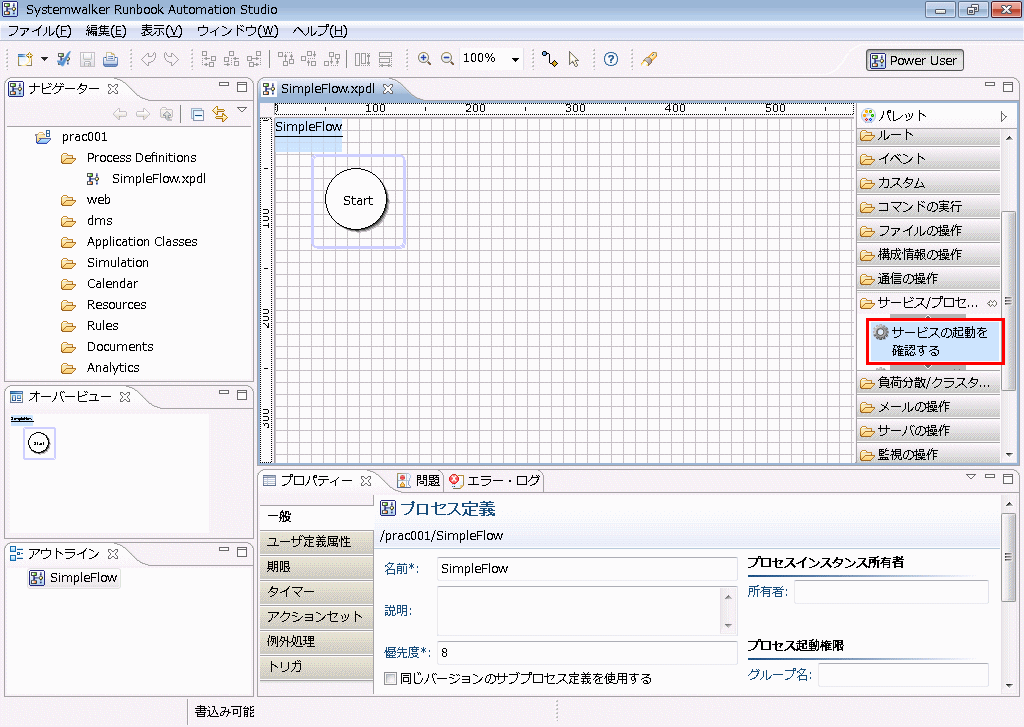Click the Help question mark icon
This screenshot has width=1024, height=727.
[611, 59]
